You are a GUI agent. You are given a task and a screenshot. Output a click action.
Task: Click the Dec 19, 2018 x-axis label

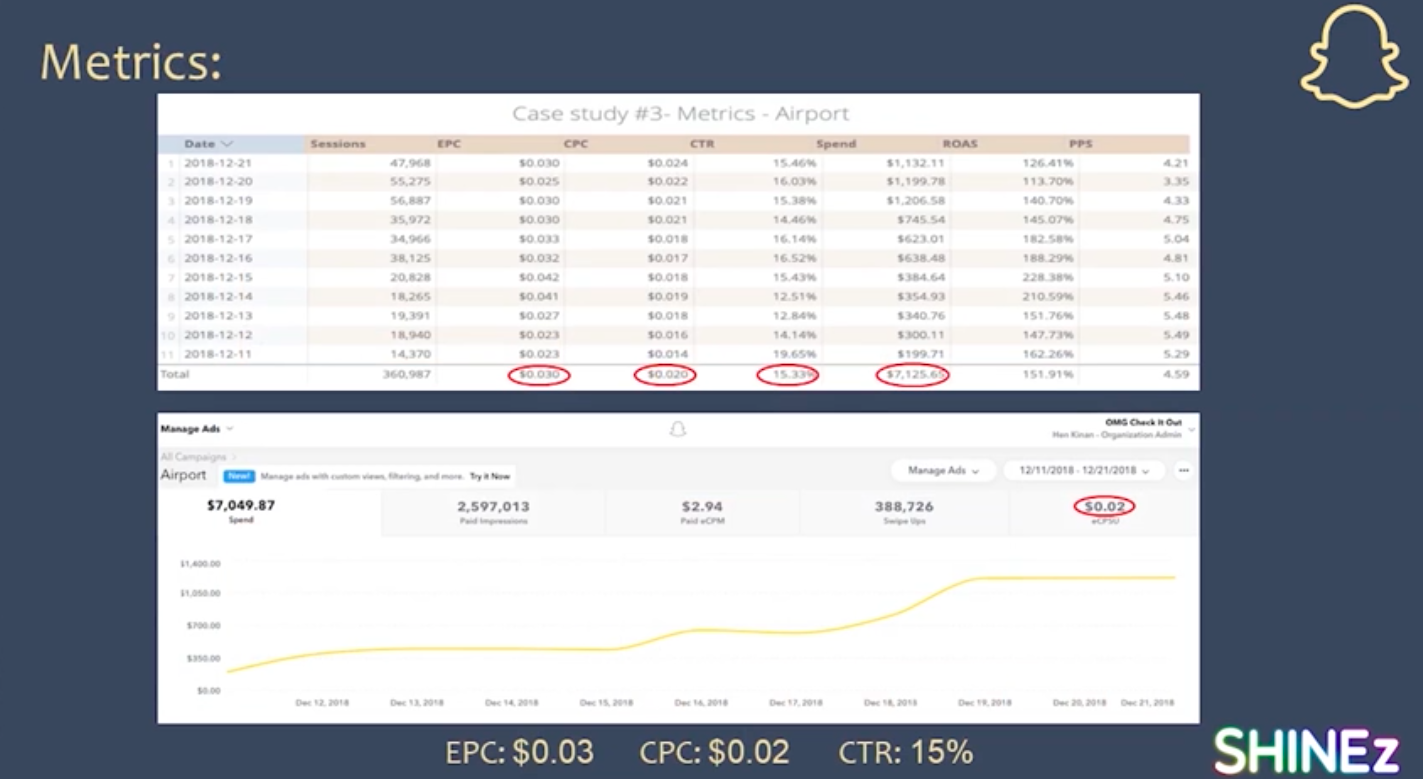click(984, 703)
